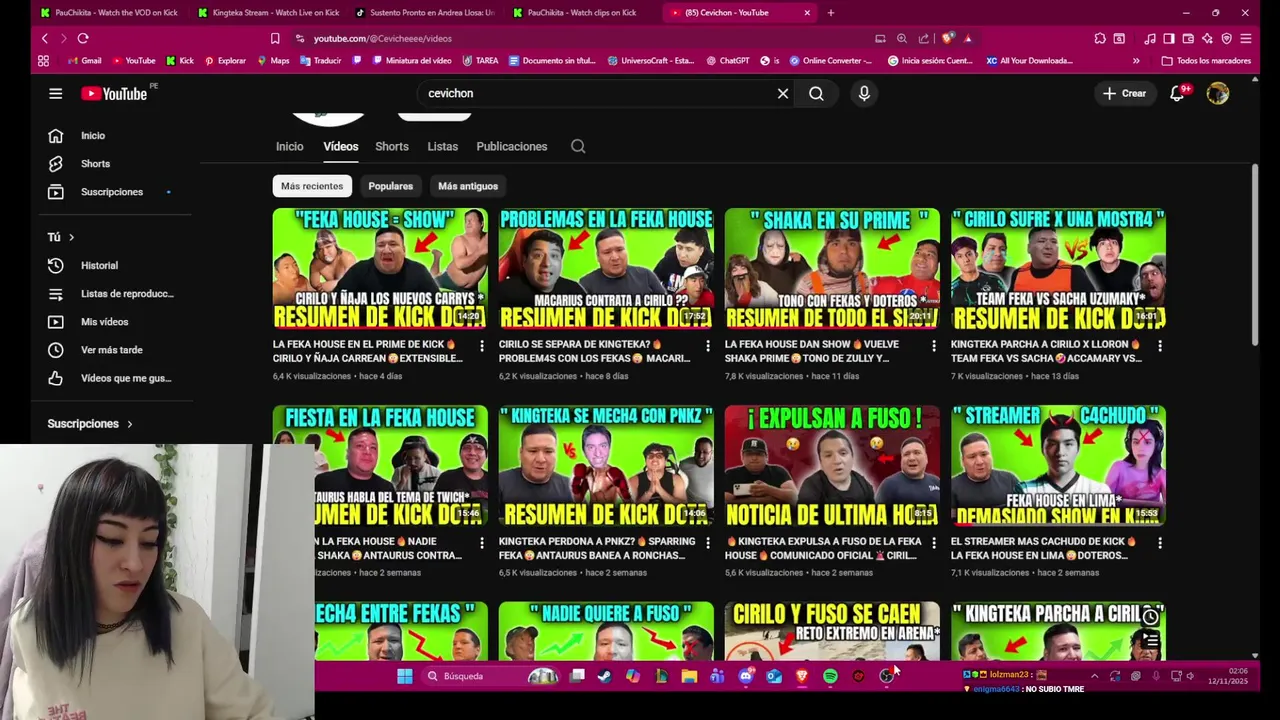Select the Más recientes filter chip
The height and width of the screenshot is (720, 1280).
point(312,186)
